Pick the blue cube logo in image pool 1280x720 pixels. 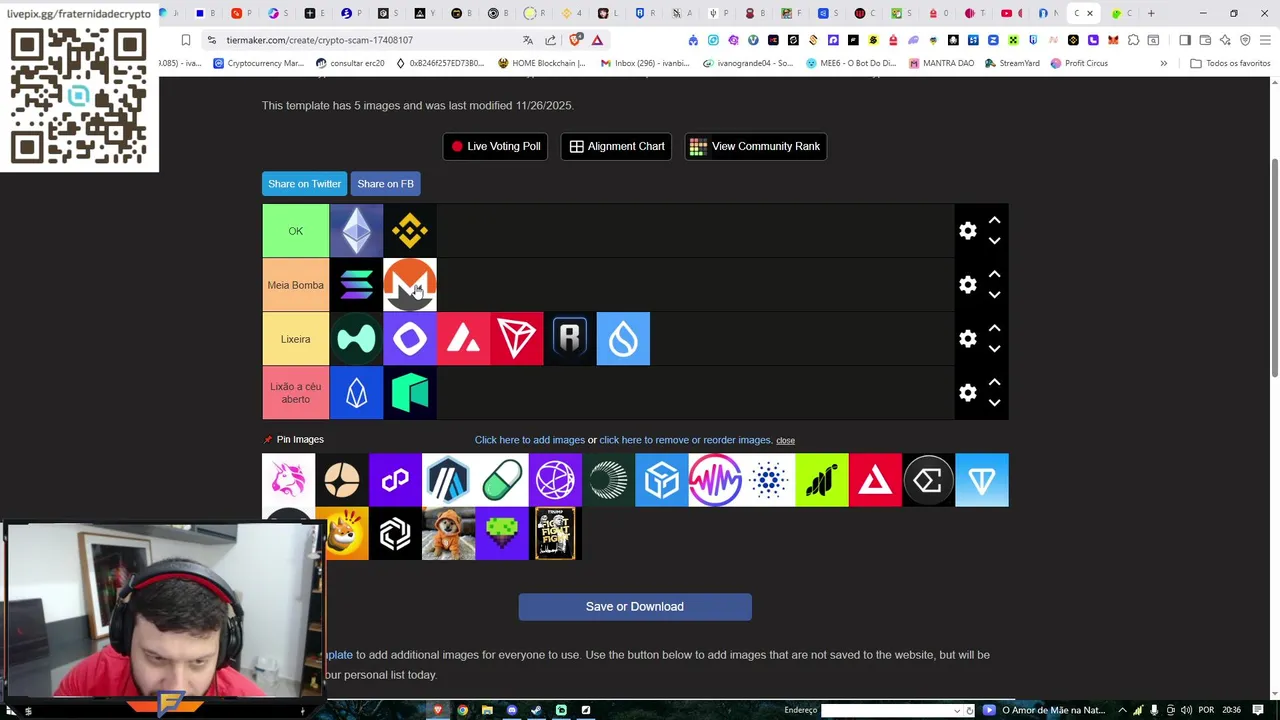[662, 480]
